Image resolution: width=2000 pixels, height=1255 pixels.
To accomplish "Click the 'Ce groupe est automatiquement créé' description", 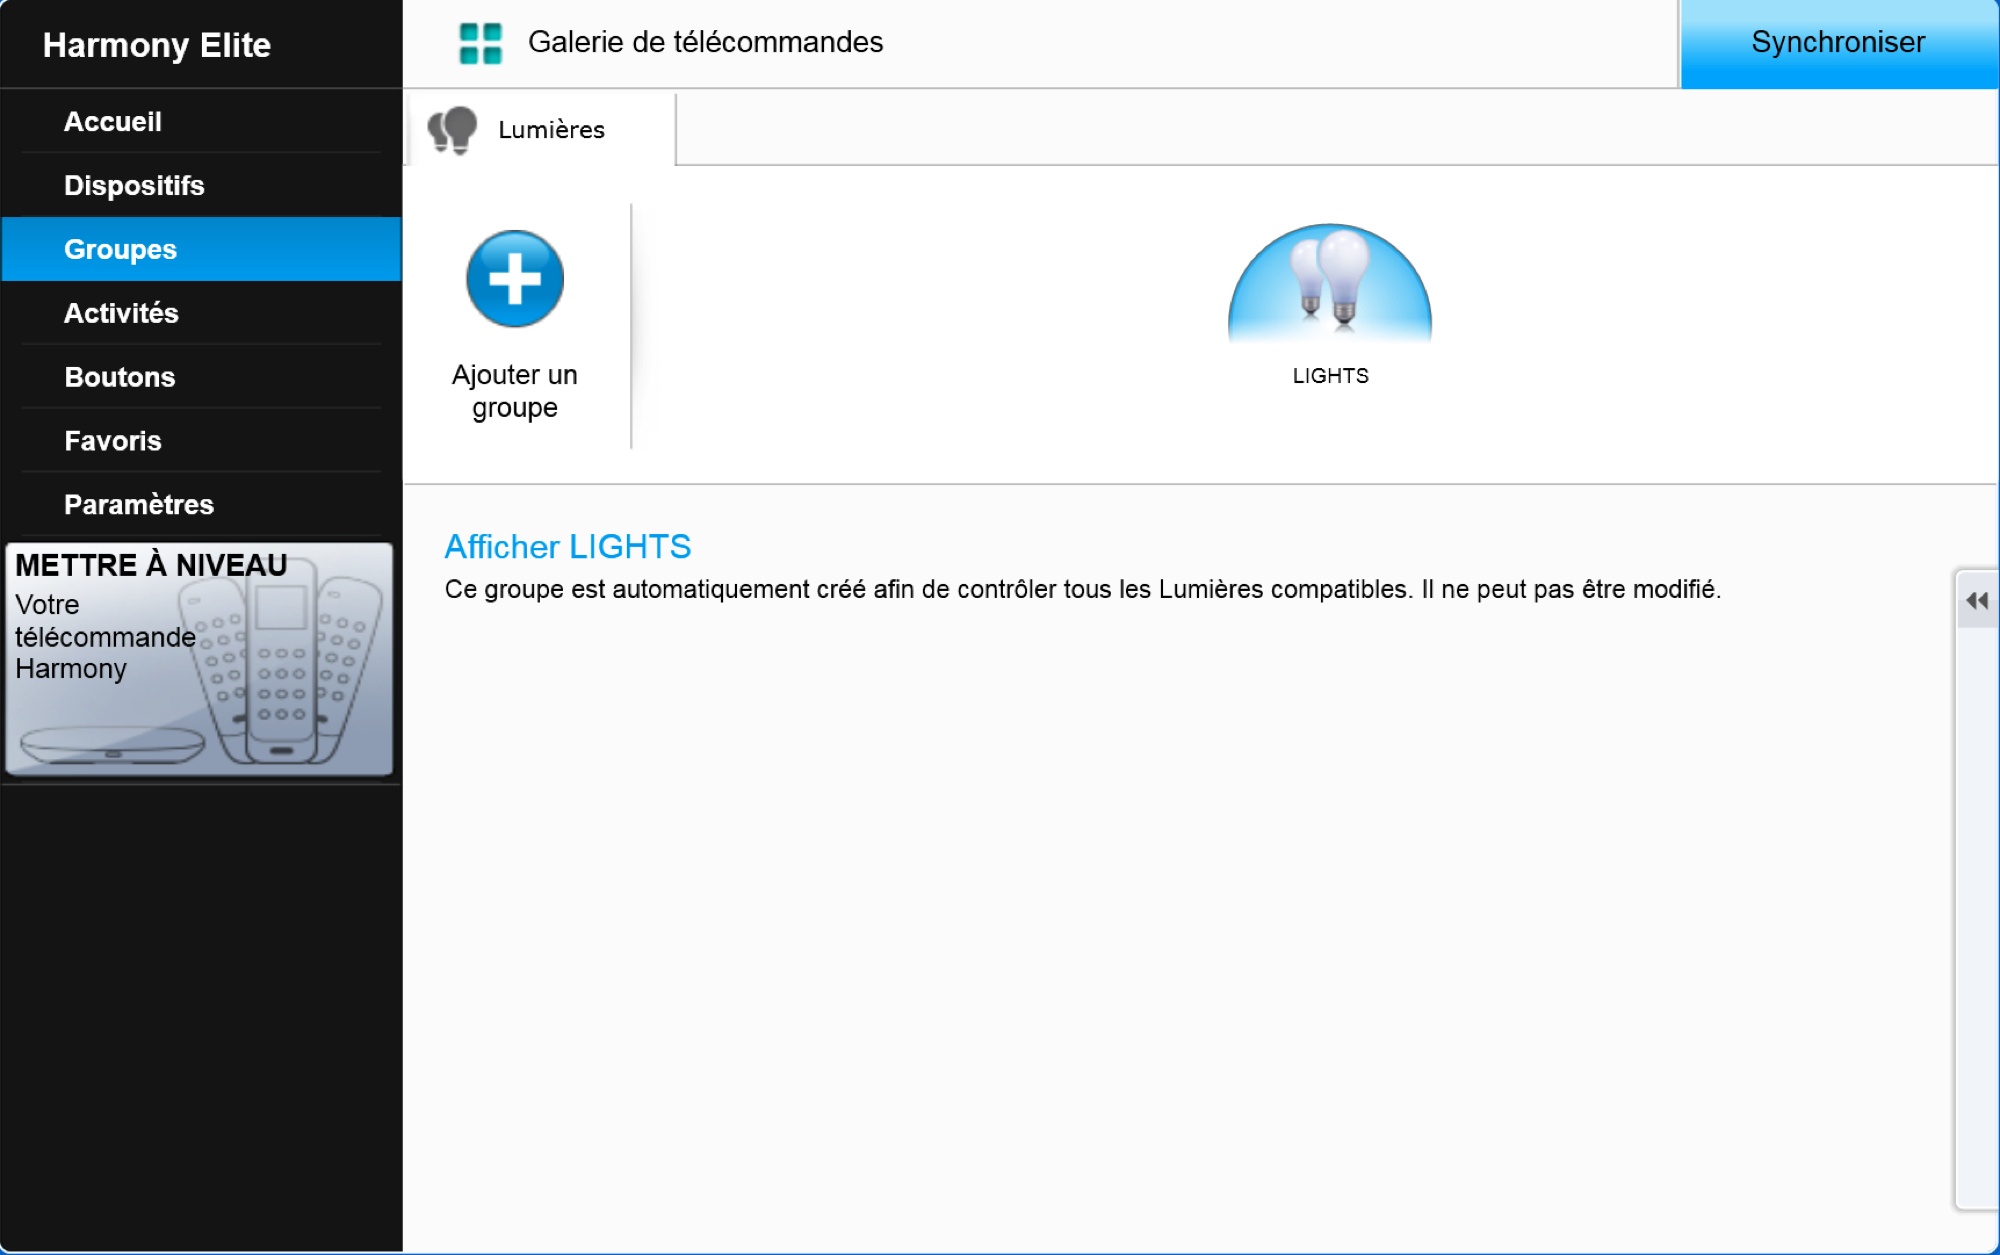I will 1082,590.
